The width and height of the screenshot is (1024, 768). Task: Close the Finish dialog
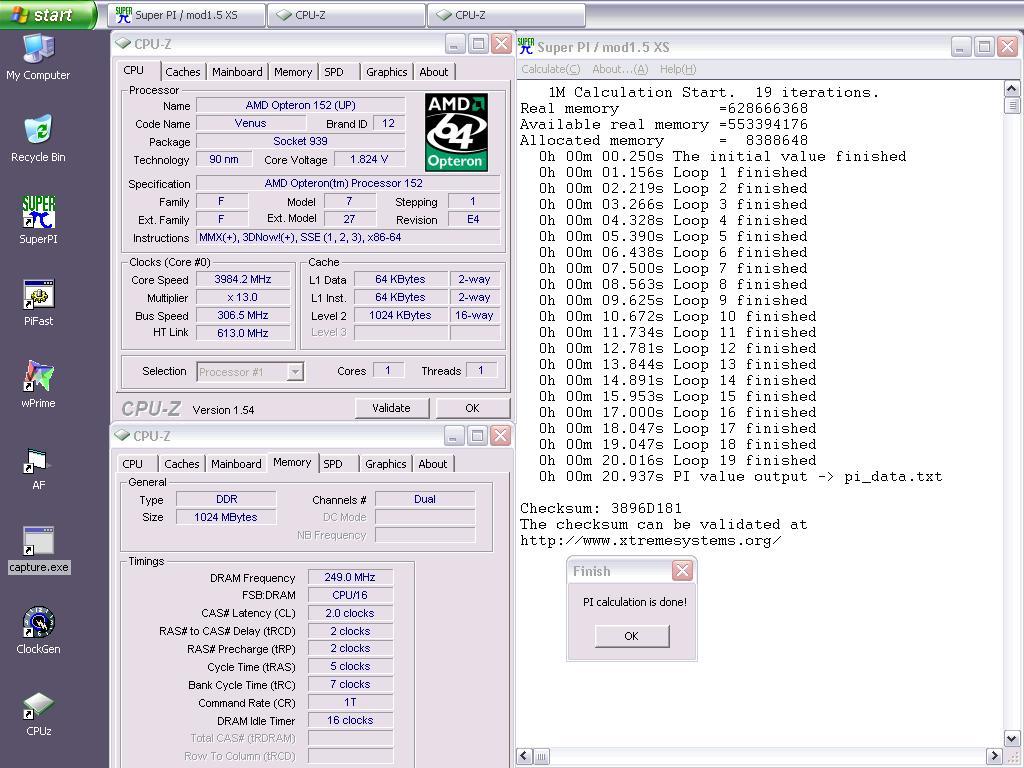tap(682, 571)
